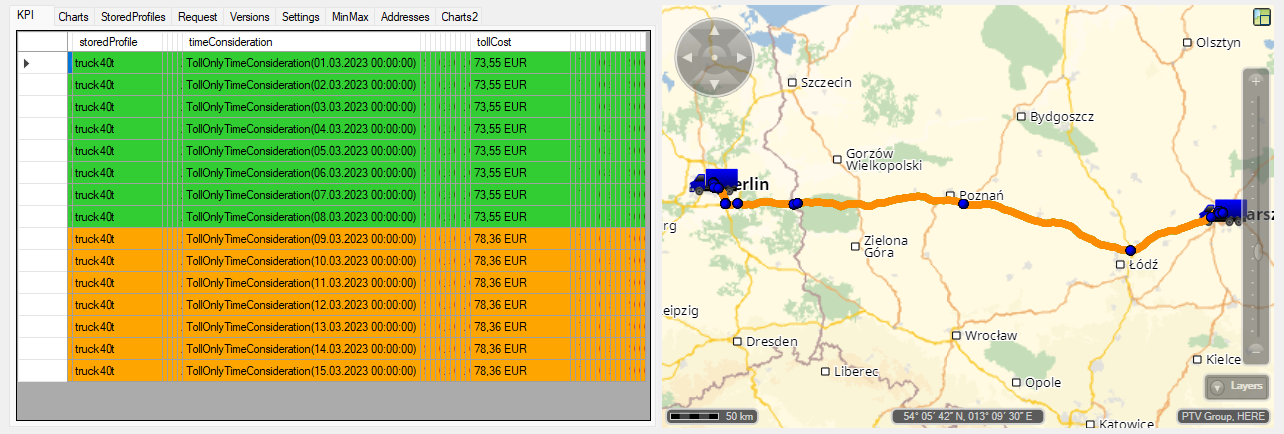1284x434 pixels.
Task: Select the 09.03.2023 toll row
Action: click(300, 239)
